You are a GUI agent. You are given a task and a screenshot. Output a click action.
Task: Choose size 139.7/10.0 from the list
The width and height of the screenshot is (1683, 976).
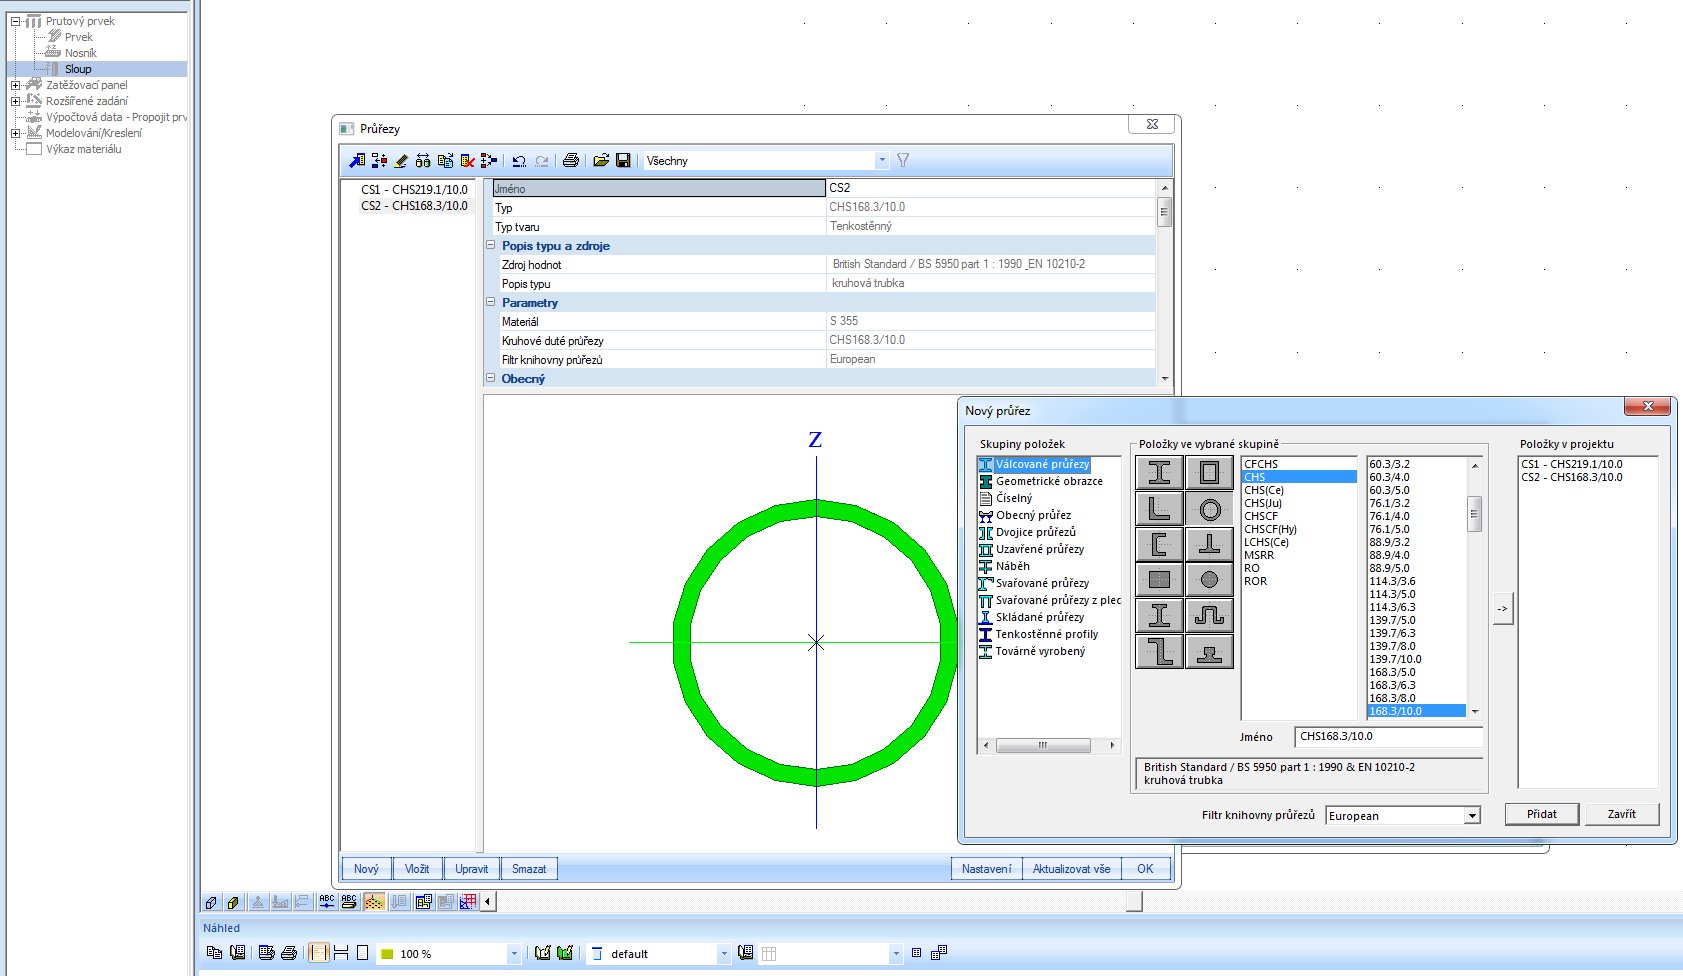point(1395,659)
